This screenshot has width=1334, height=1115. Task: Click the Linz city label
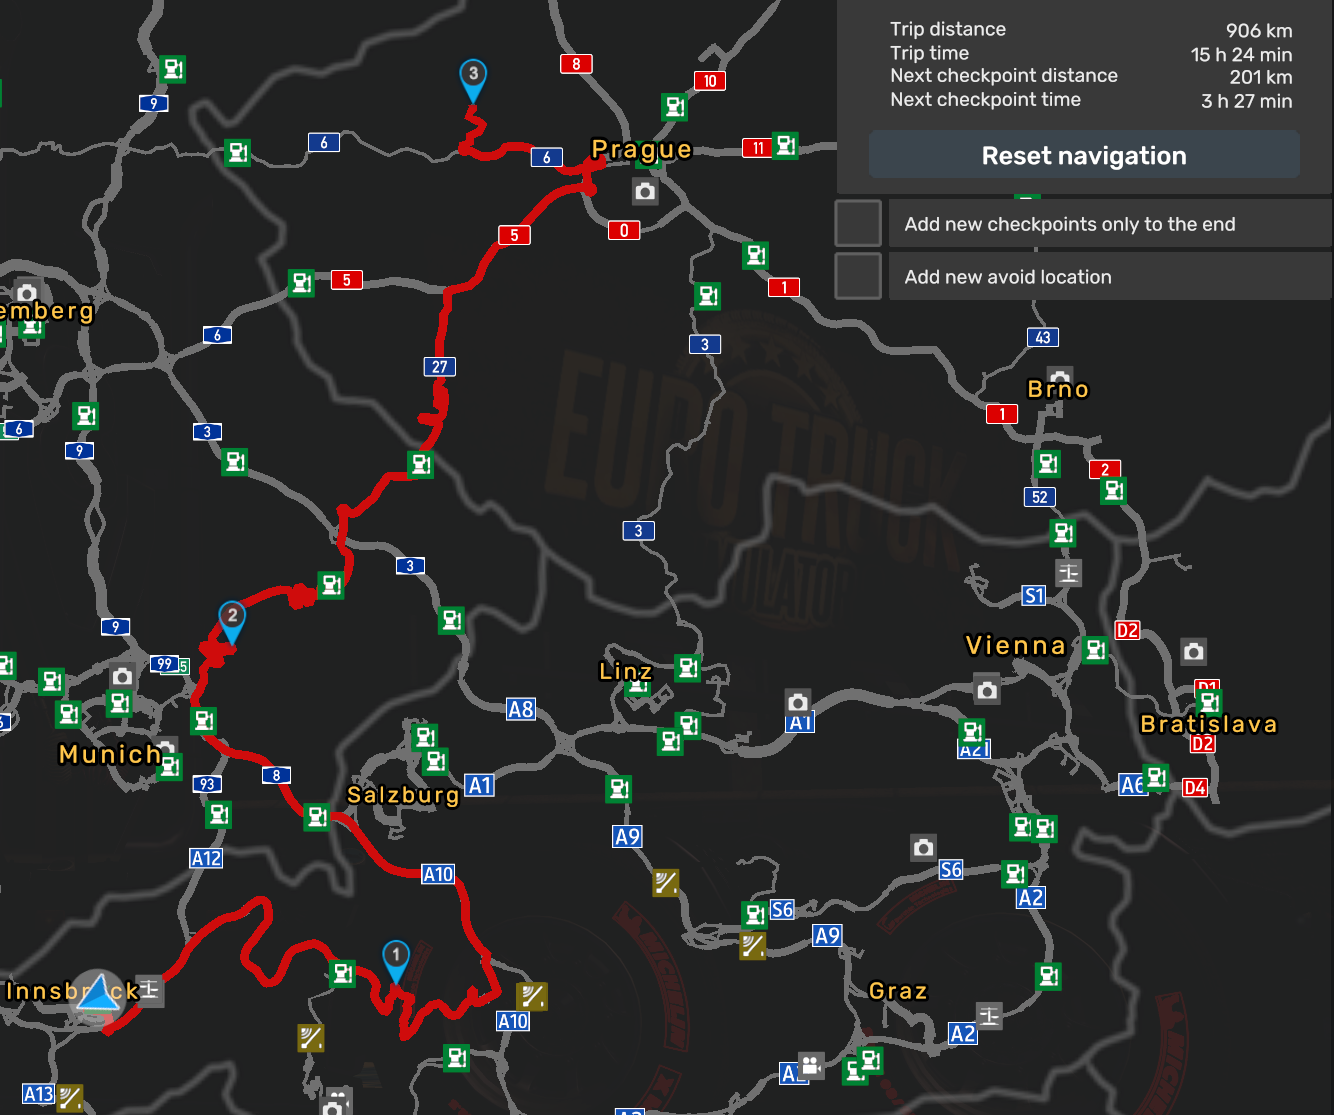[x=626, y=671]
